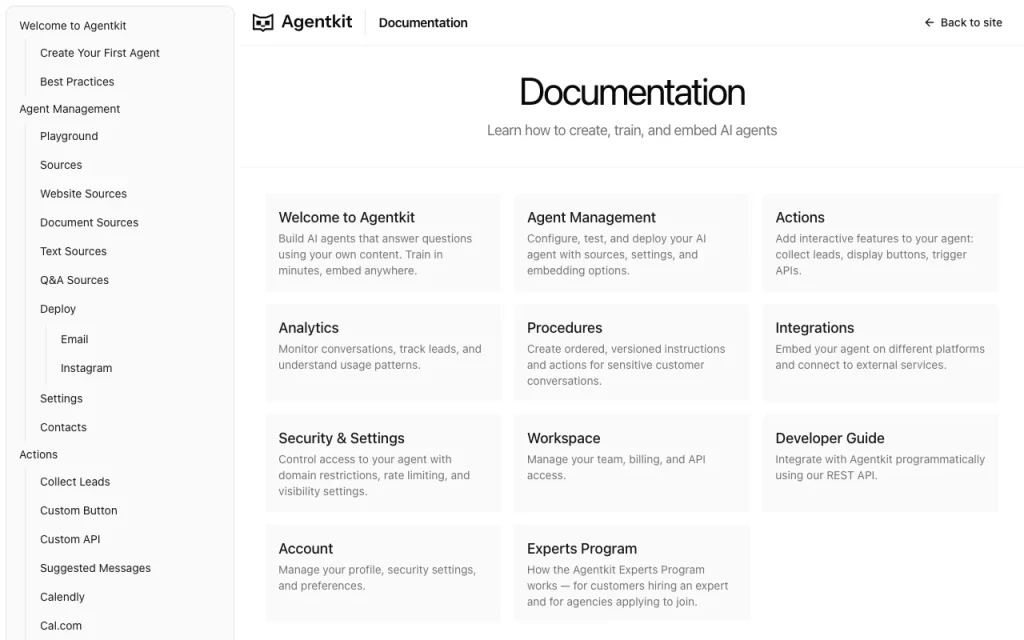Open the Workspace card
This screenshot has width=1024, height=640.
pyautogui.click(x=632, y=463)
